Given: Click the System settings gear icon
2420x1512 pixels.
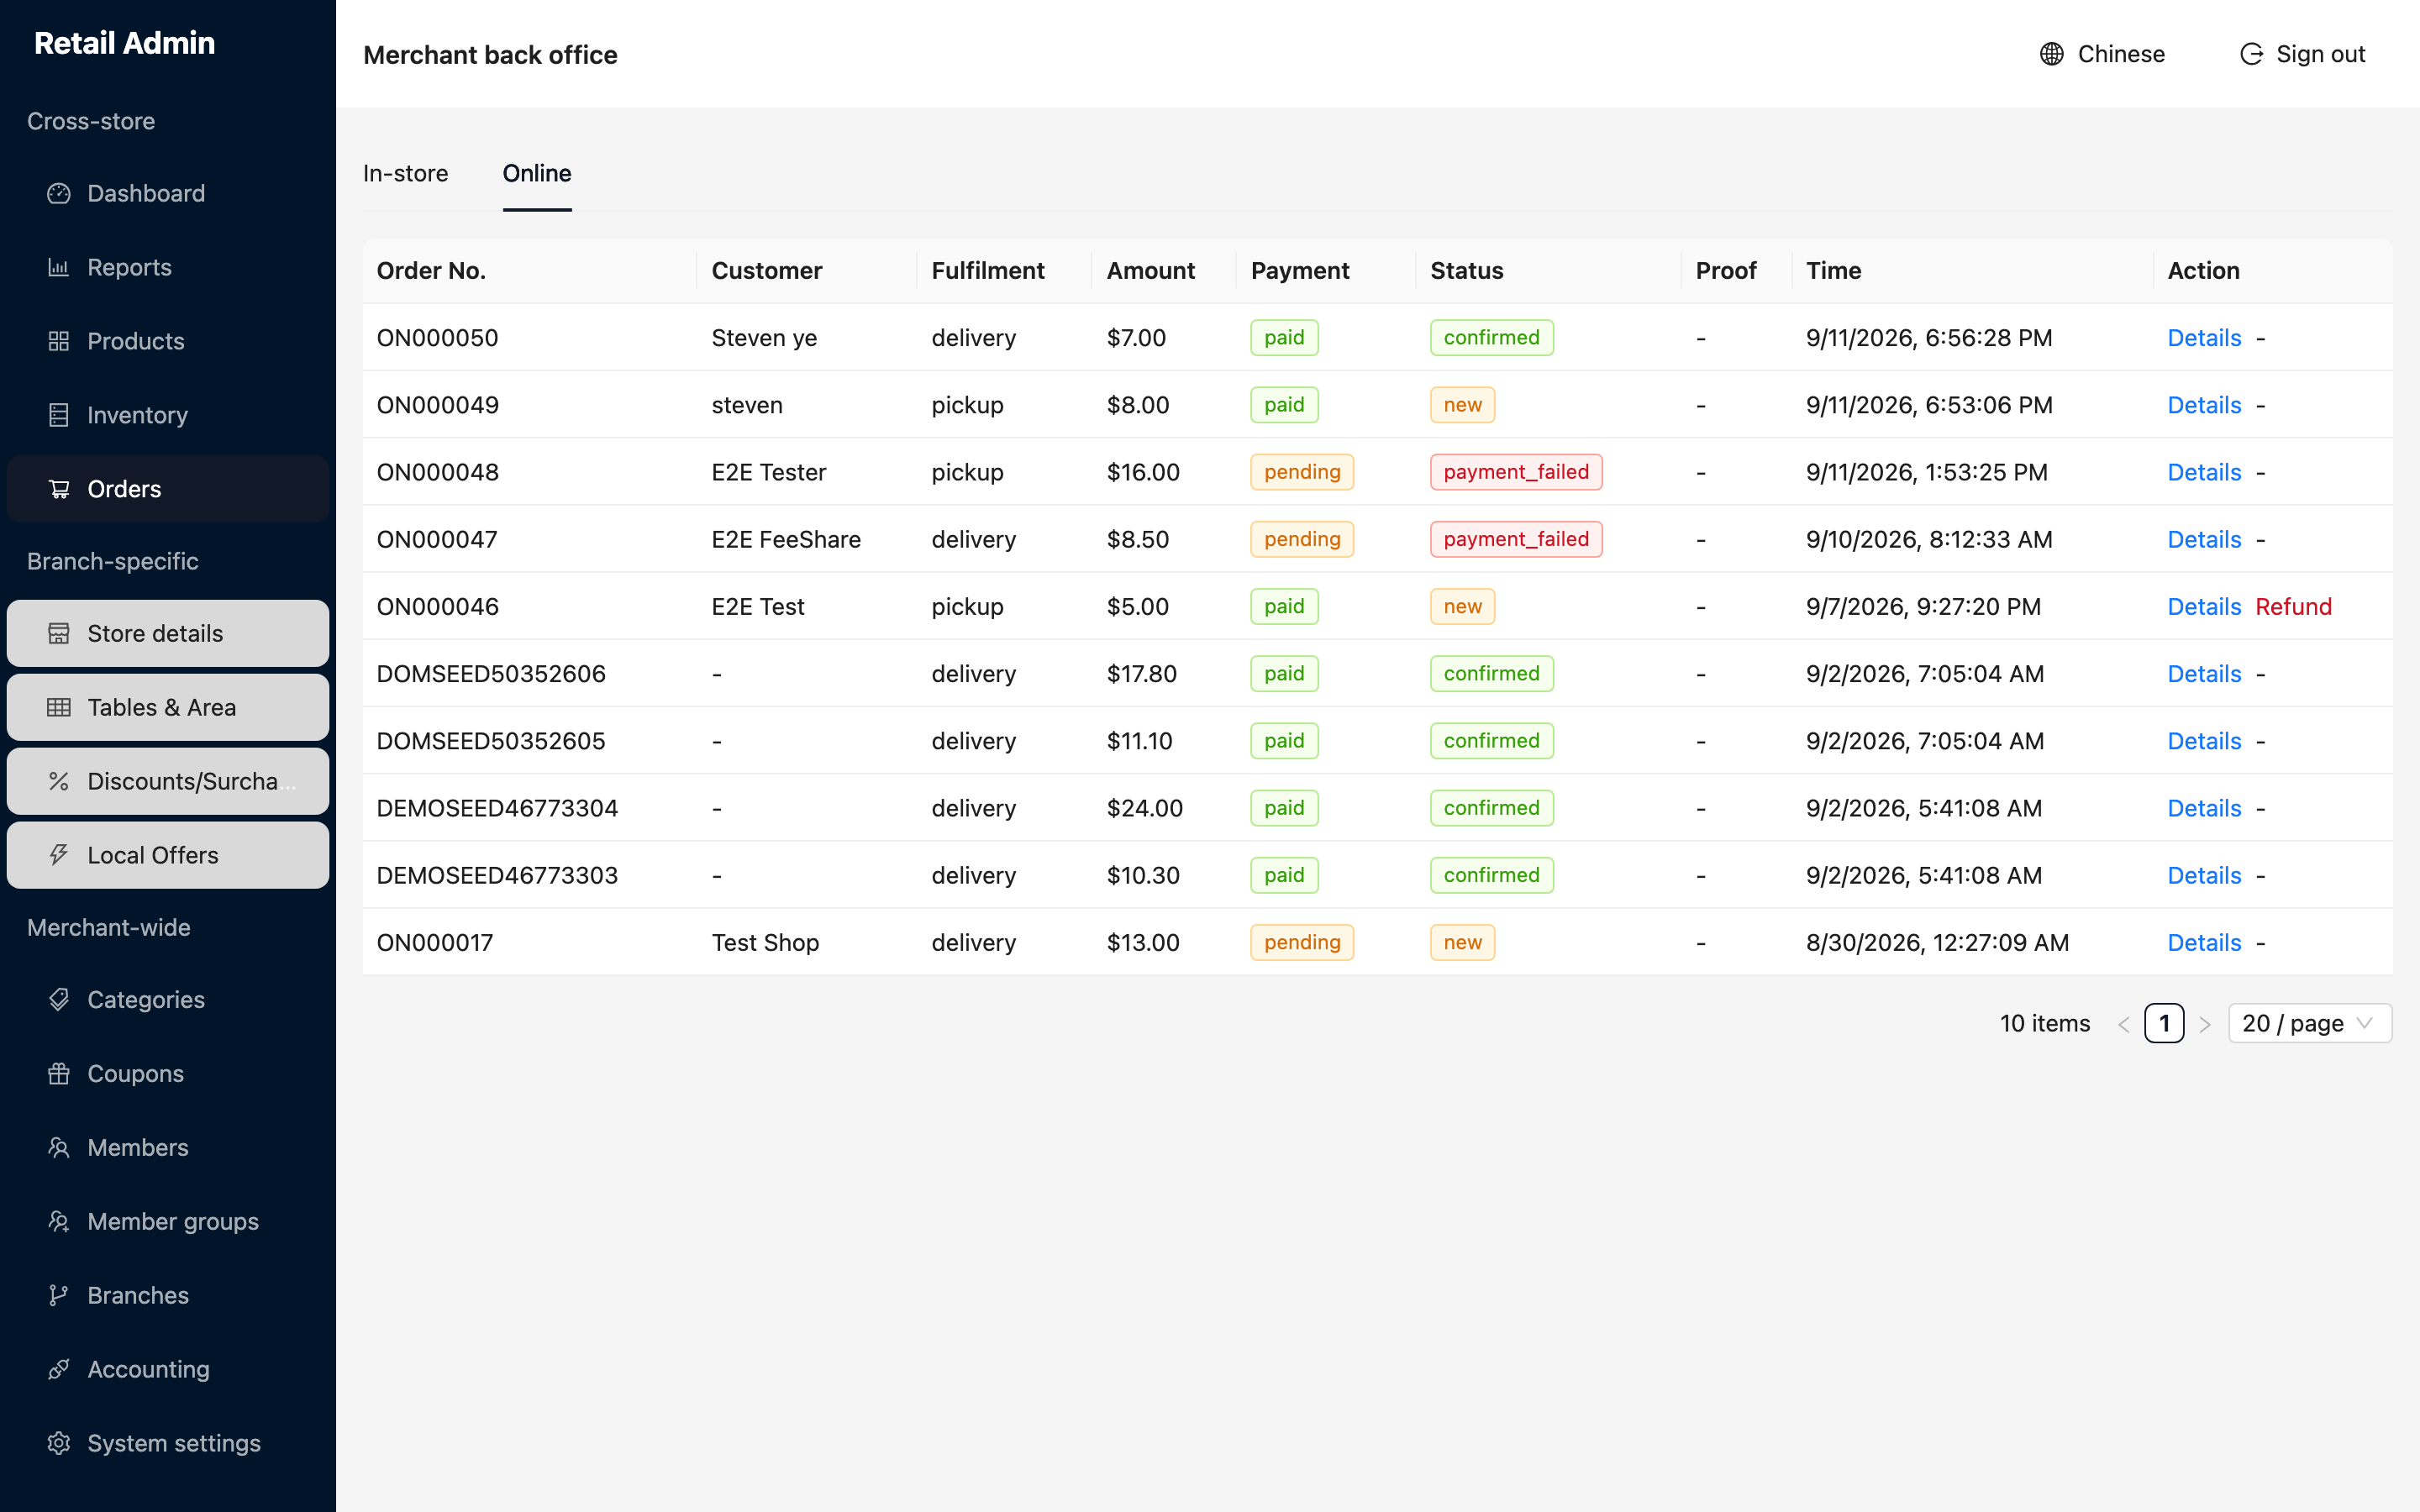Looking at the screenshot, I should pos(59,1443).
